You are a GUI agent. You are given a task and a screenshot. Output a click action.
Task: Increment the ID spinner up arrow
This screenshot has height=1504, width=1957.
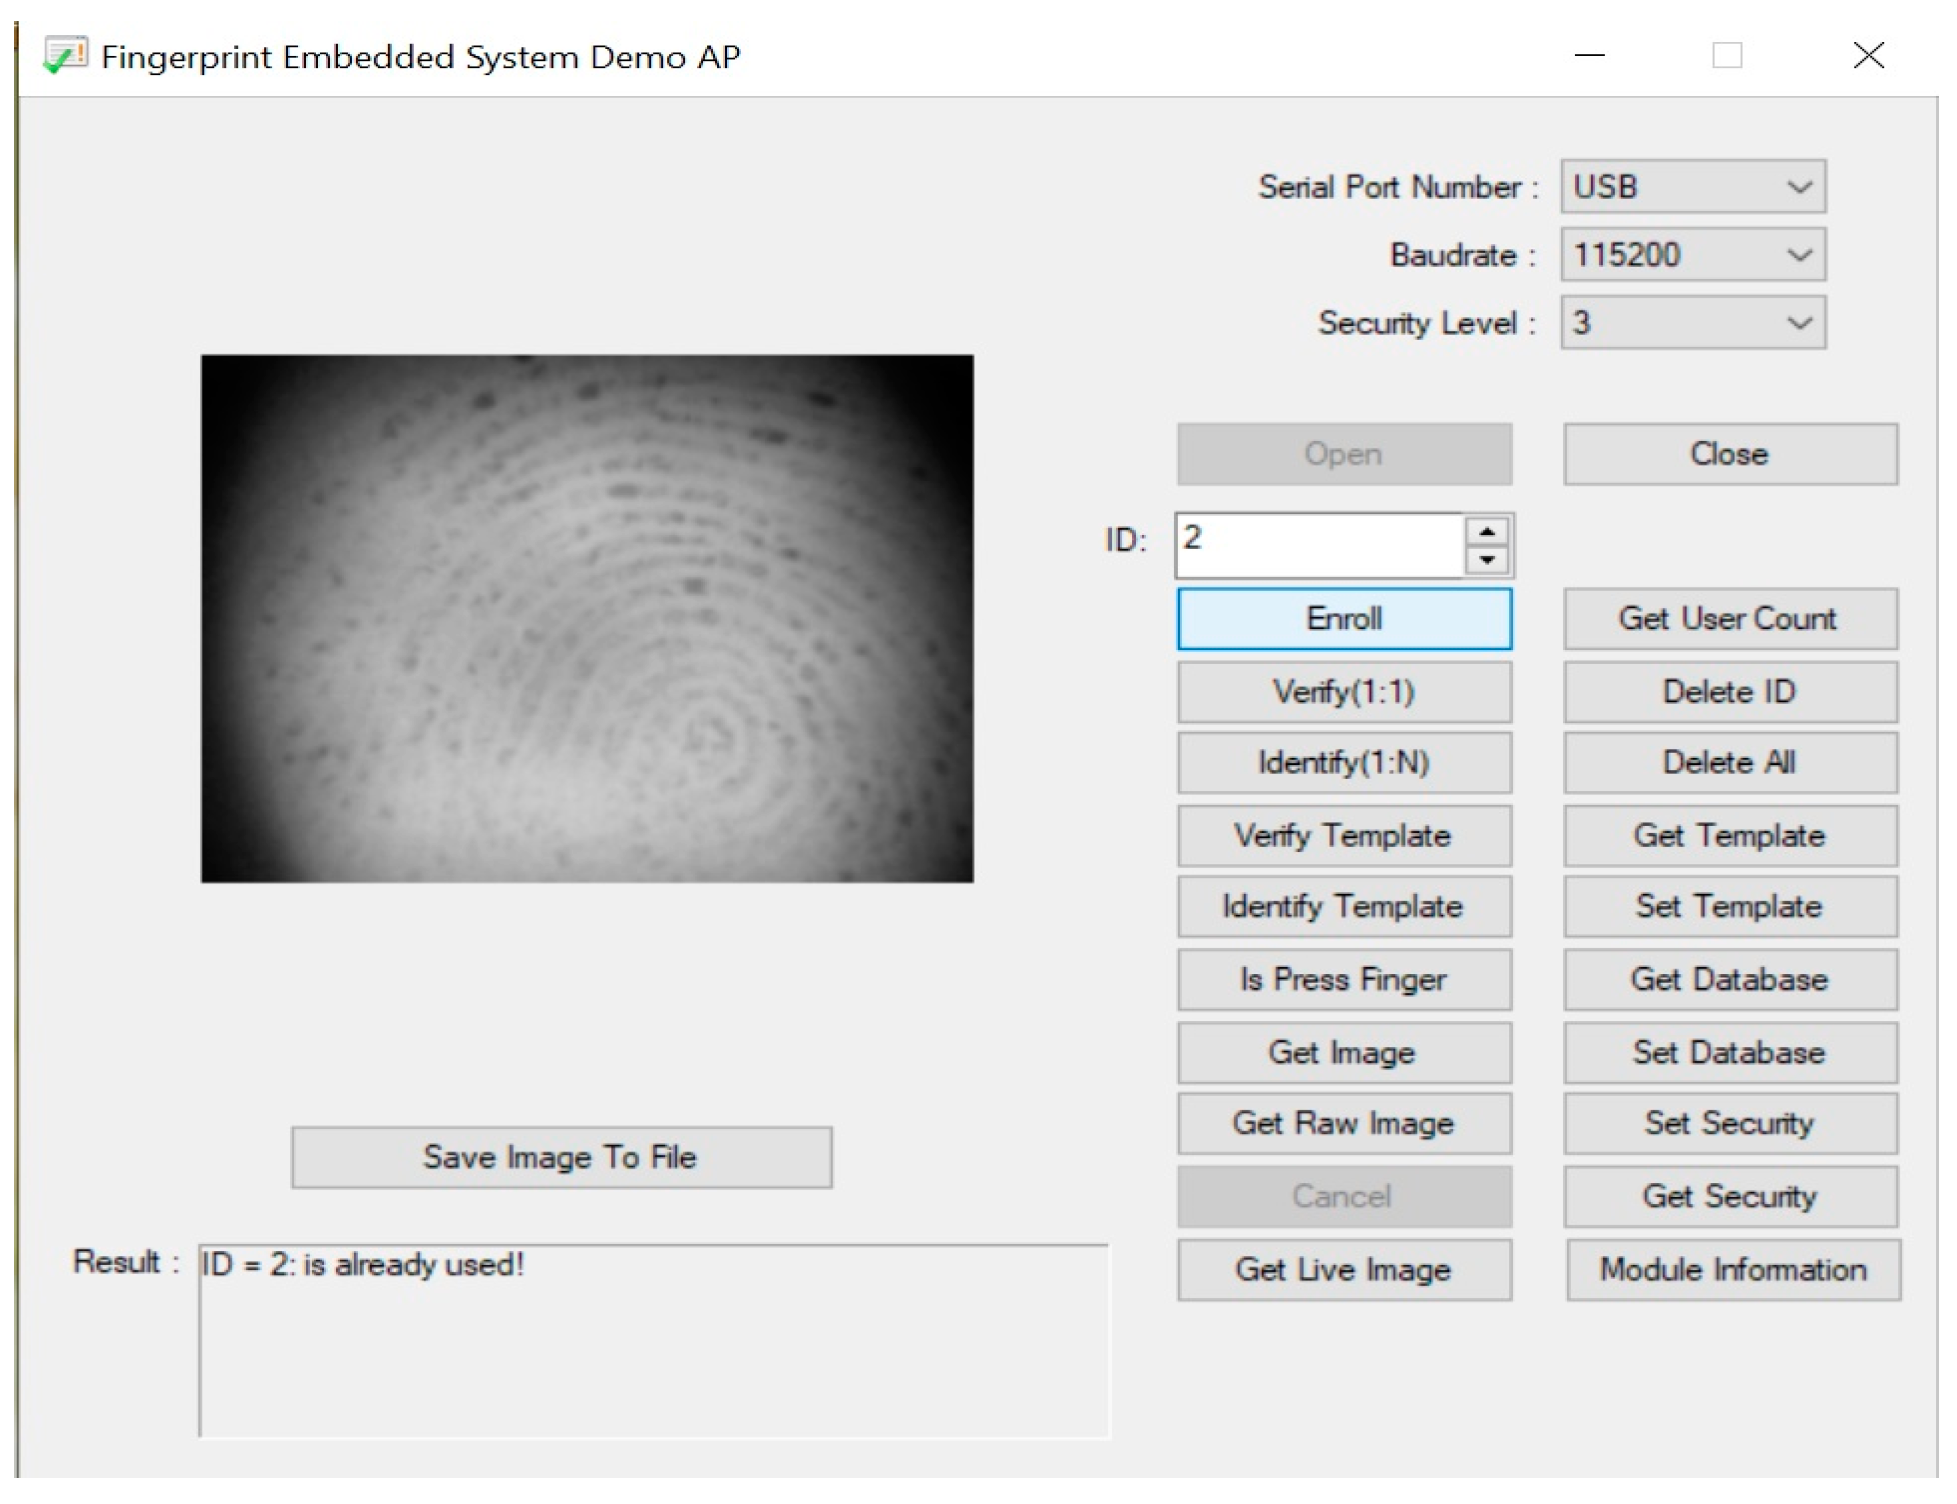pos(1486,531)
